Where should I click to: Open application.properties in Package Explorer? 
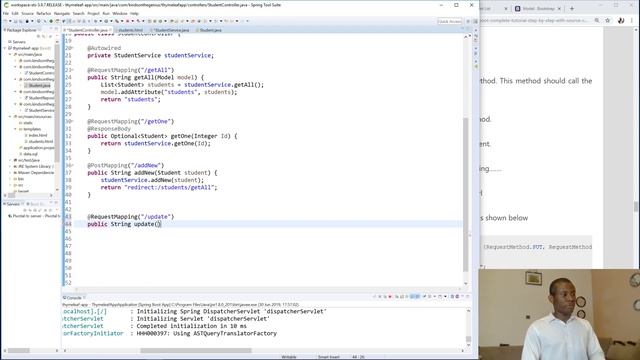38,148
